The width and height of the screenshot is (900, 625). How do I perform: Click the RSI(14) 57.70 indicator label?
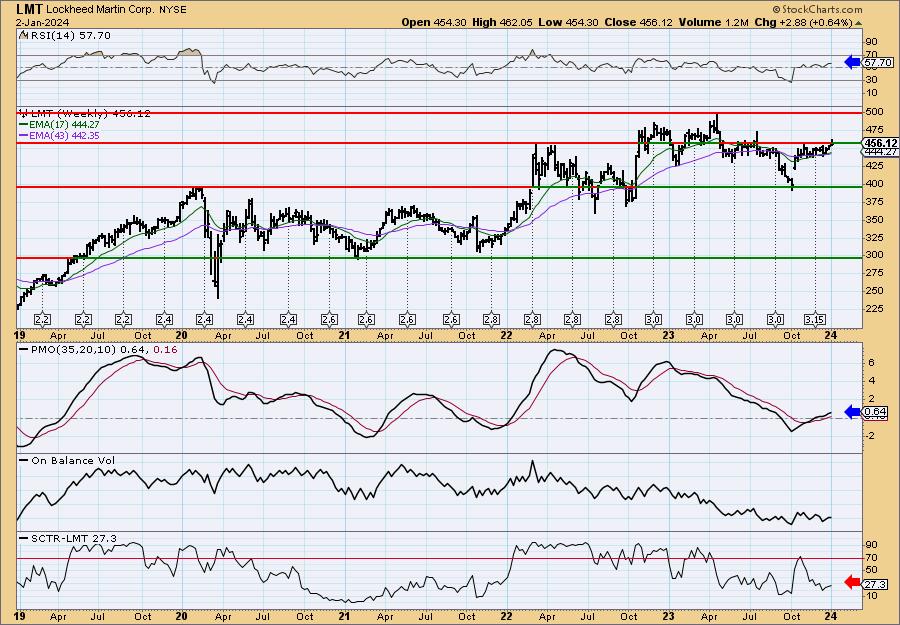tap(69, 35)
